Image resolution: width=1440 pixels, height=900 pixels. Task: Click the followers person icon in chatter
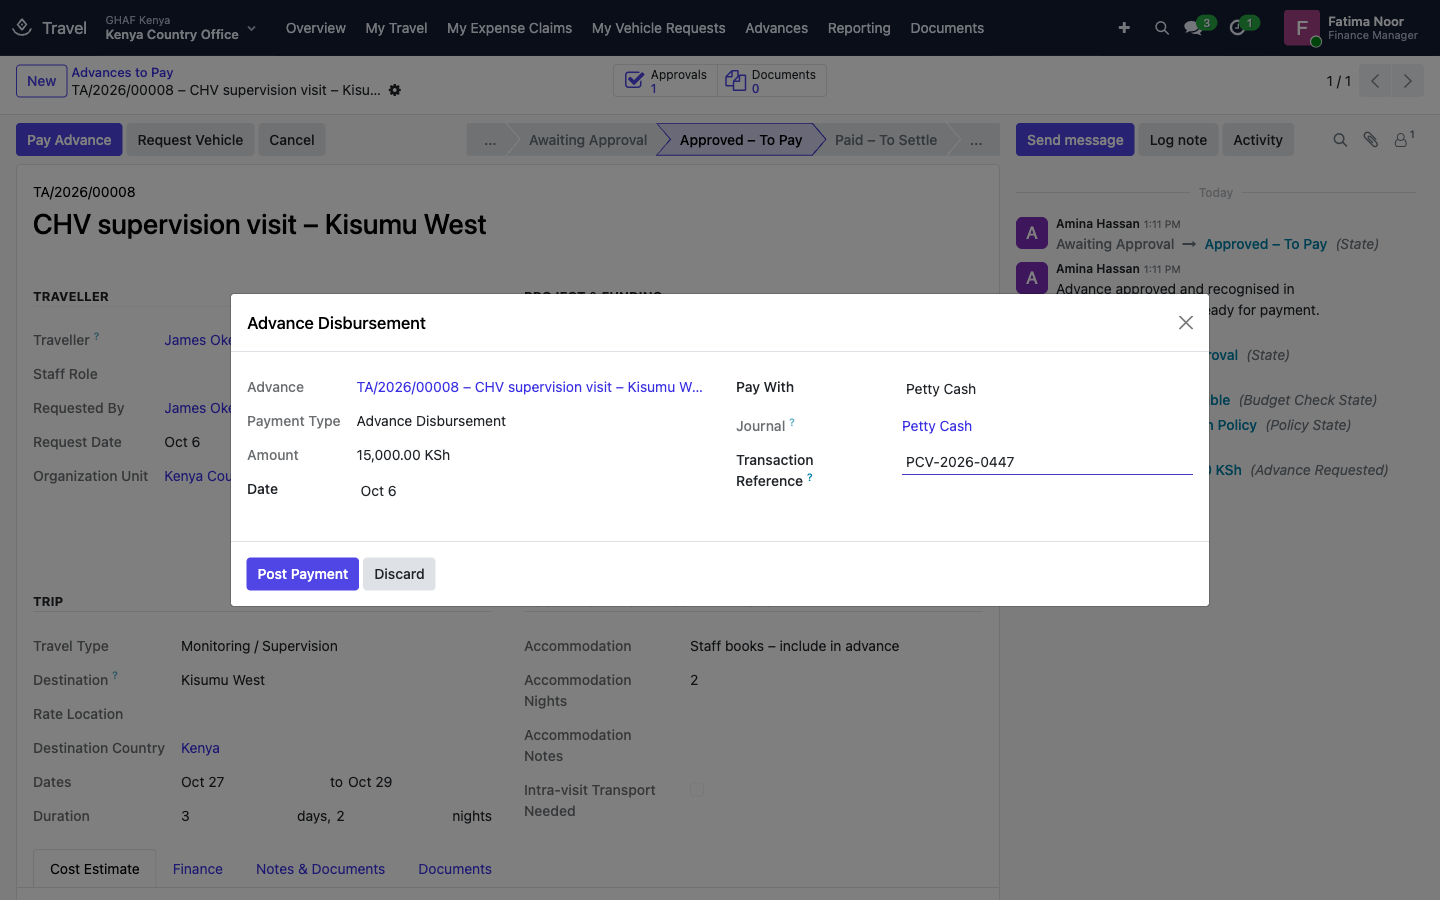[x=1402, y=140]
